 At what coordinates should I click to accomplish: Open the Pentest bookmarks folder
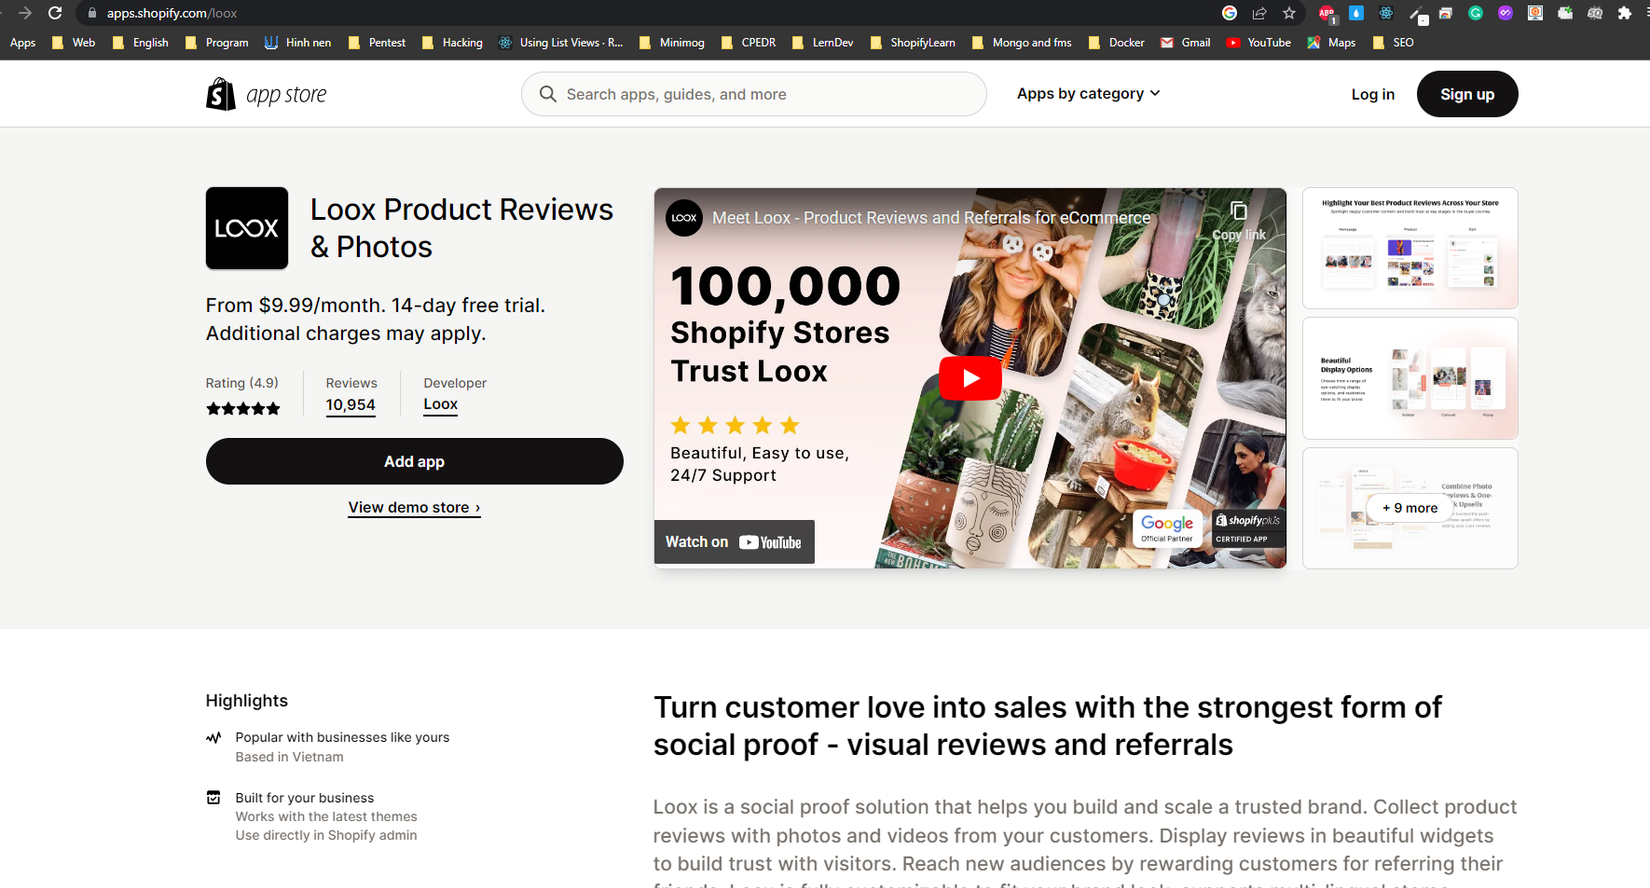coord(377,43)
